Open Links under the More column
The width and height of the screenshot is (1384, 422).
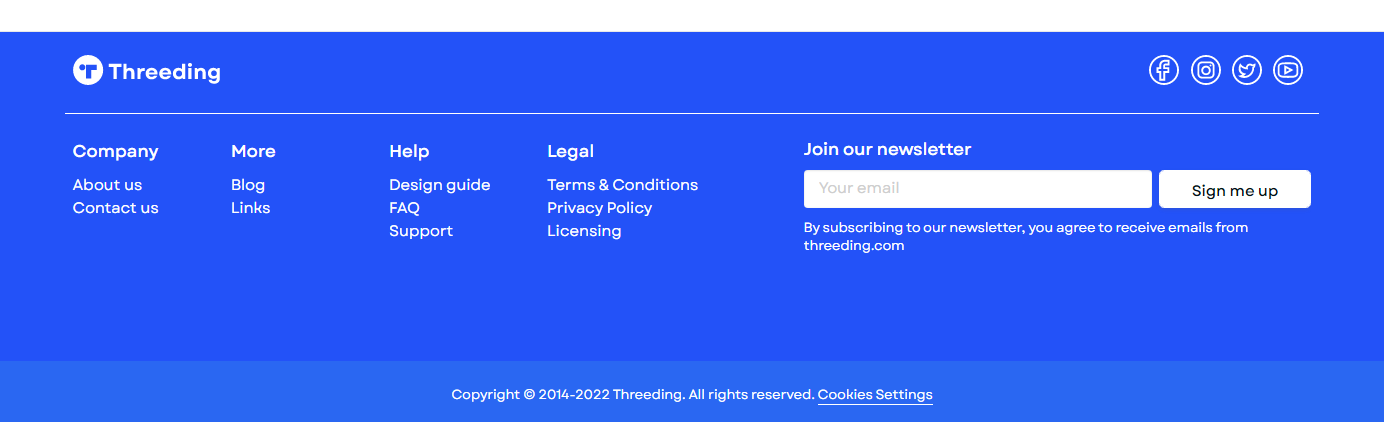250,208
